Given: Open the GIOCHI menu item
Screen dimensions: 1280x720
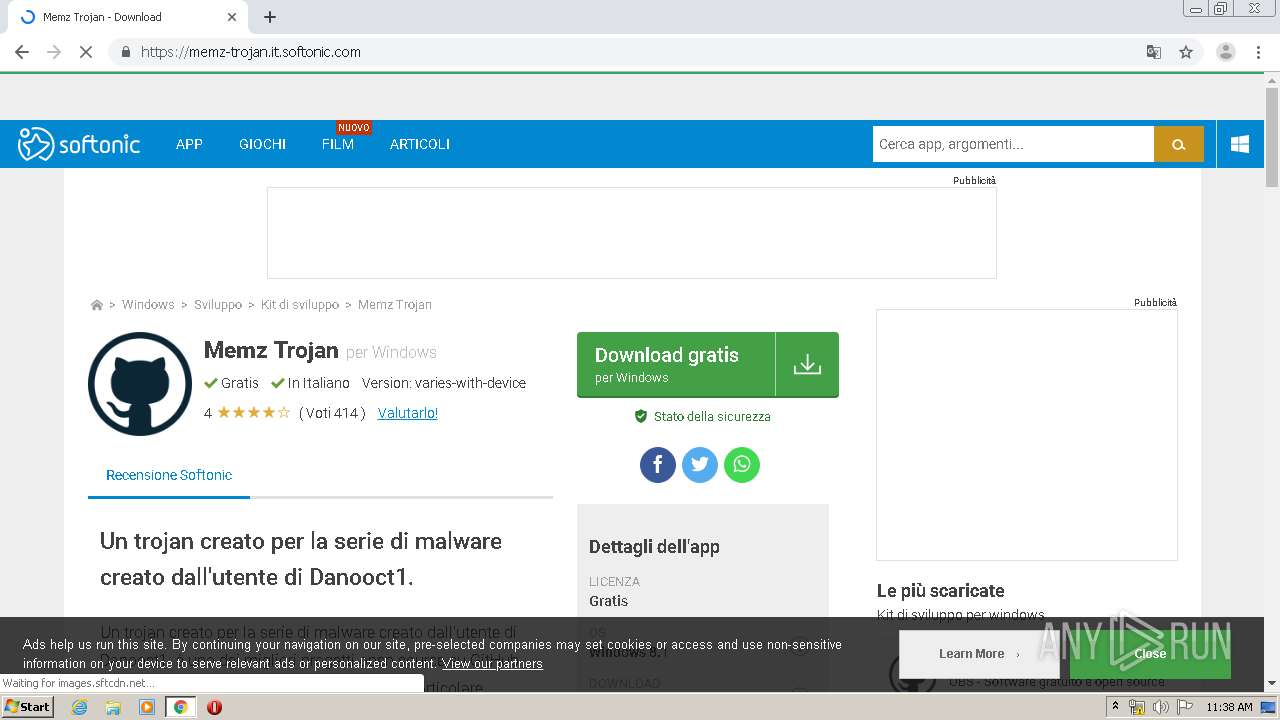Looking at the screenshot, I should pyautogui.click(x=262, y=144).
